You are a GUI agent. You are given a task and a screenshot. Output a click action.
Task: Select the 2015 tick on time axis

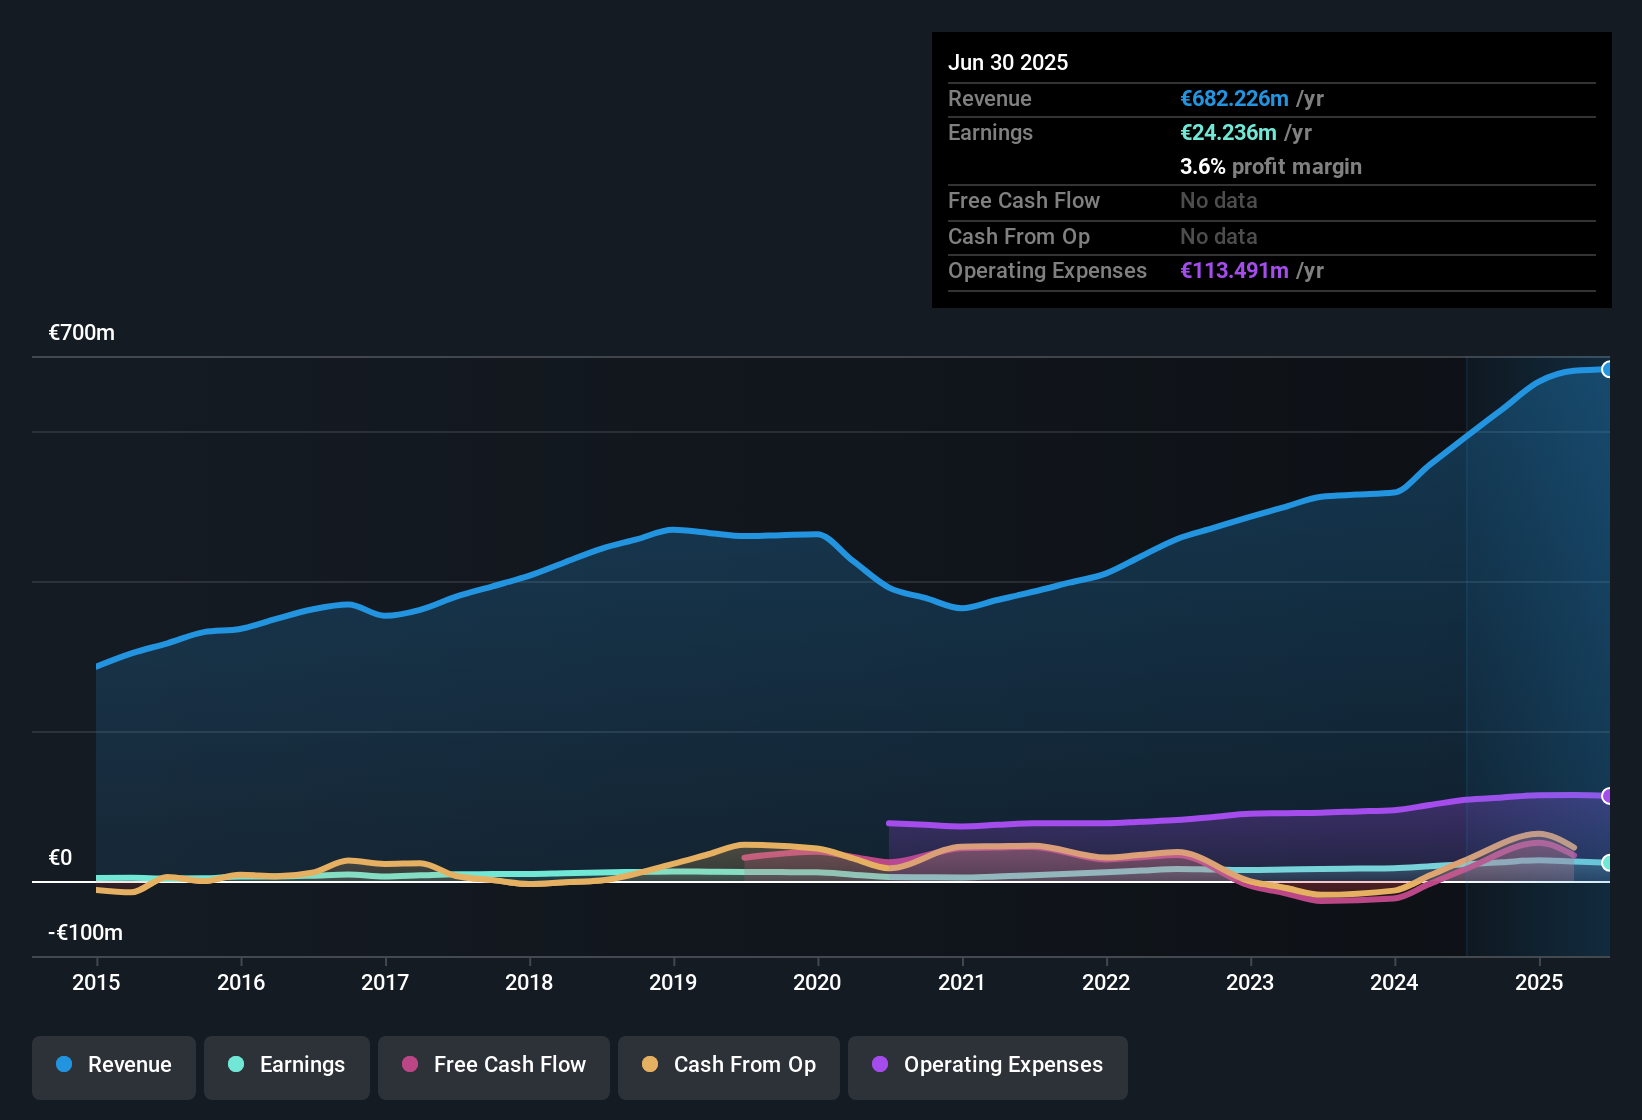click(96, 982)
